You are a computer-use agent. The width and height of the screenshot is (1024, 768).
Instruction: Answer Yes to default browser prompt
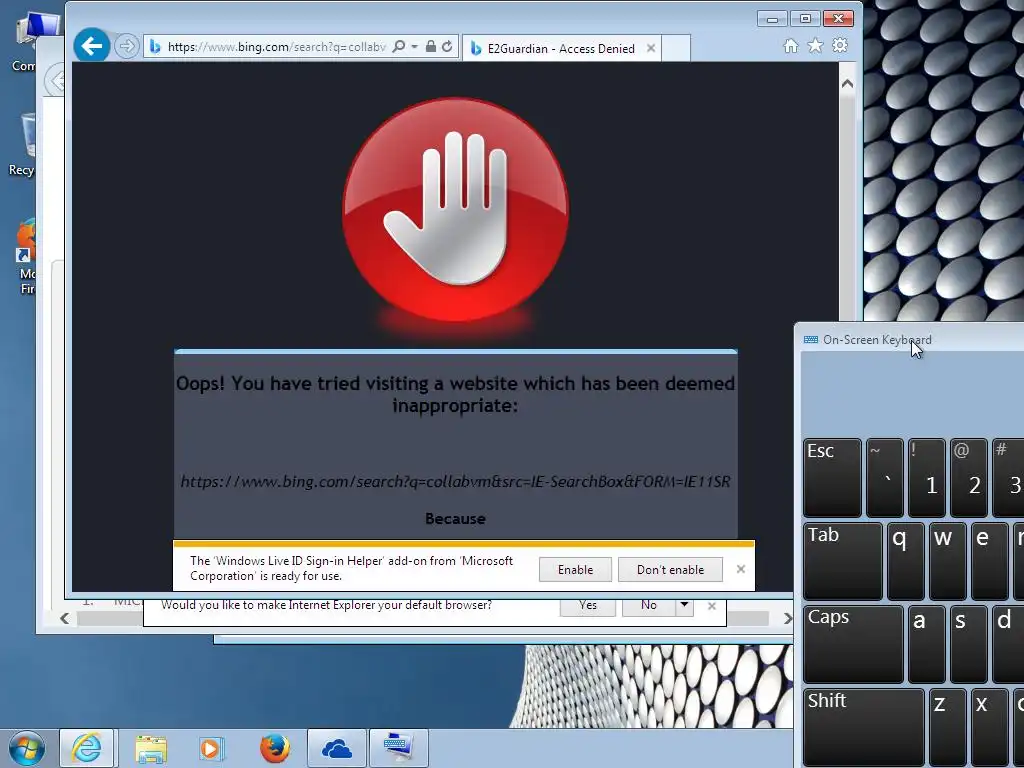(588, 606)
